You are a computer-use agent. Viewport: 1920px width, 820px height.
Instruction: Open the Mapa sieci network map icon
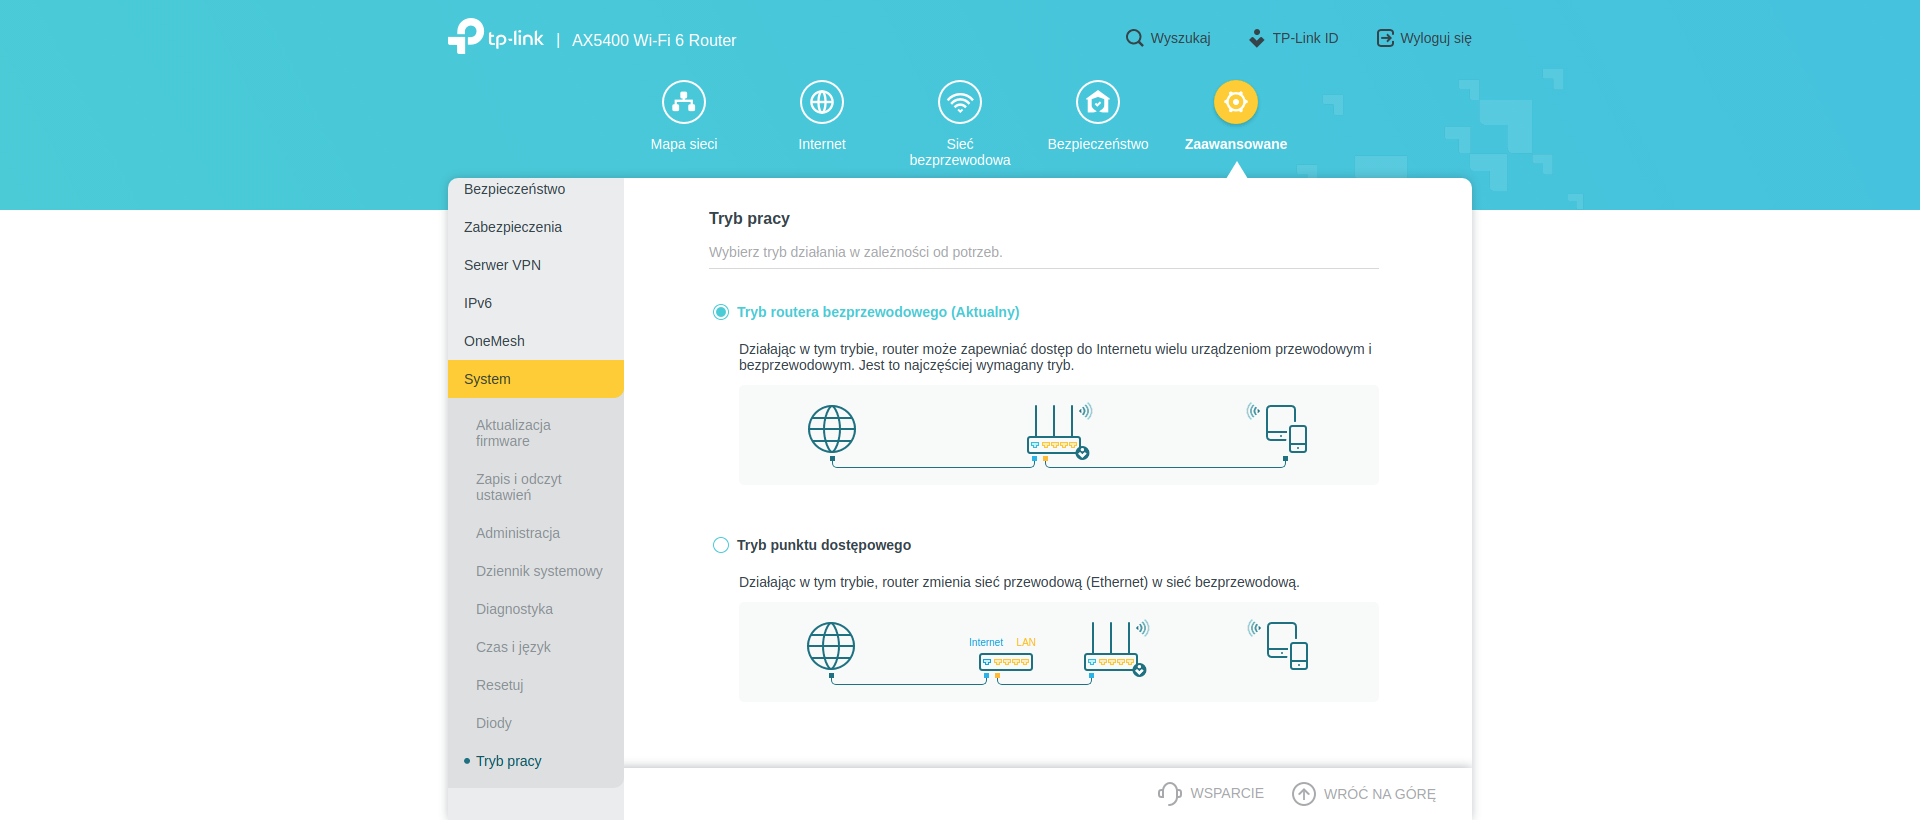point(684,102)
